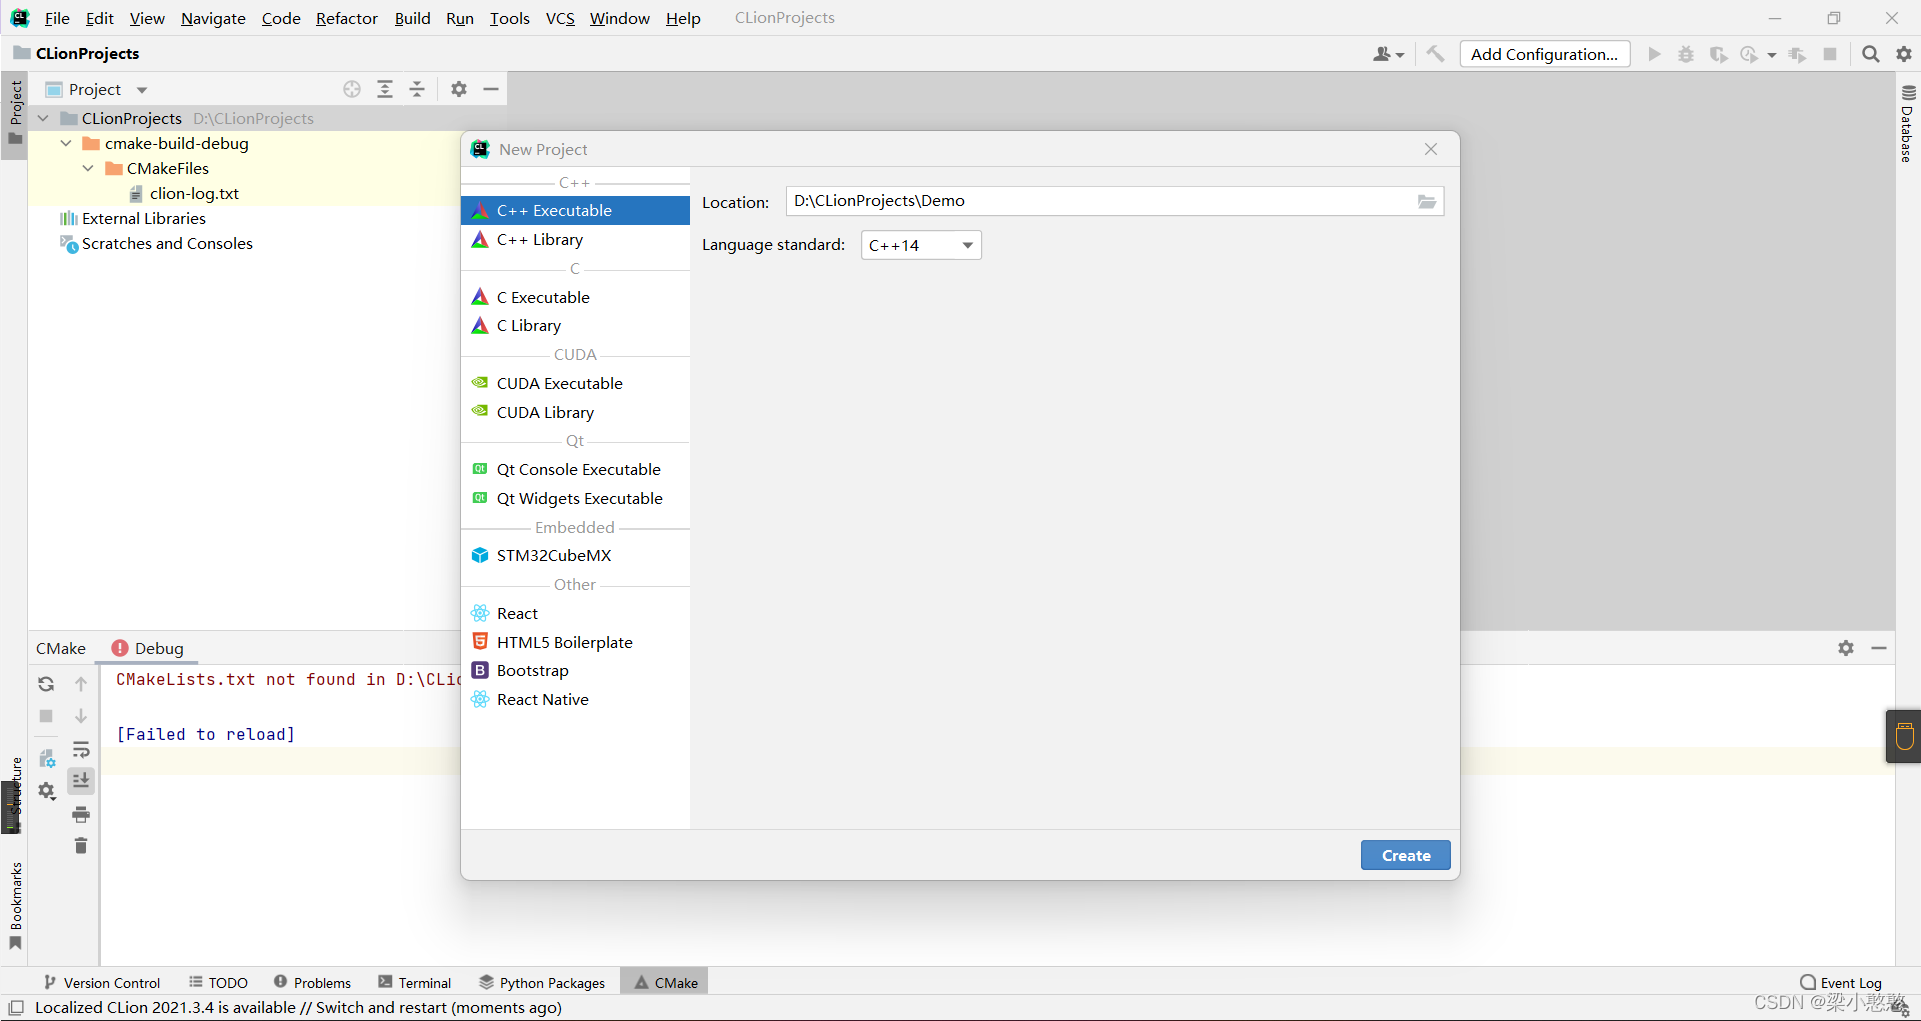Toggle the Project side tab
1921x1021 pixels.
click(15, 113)
